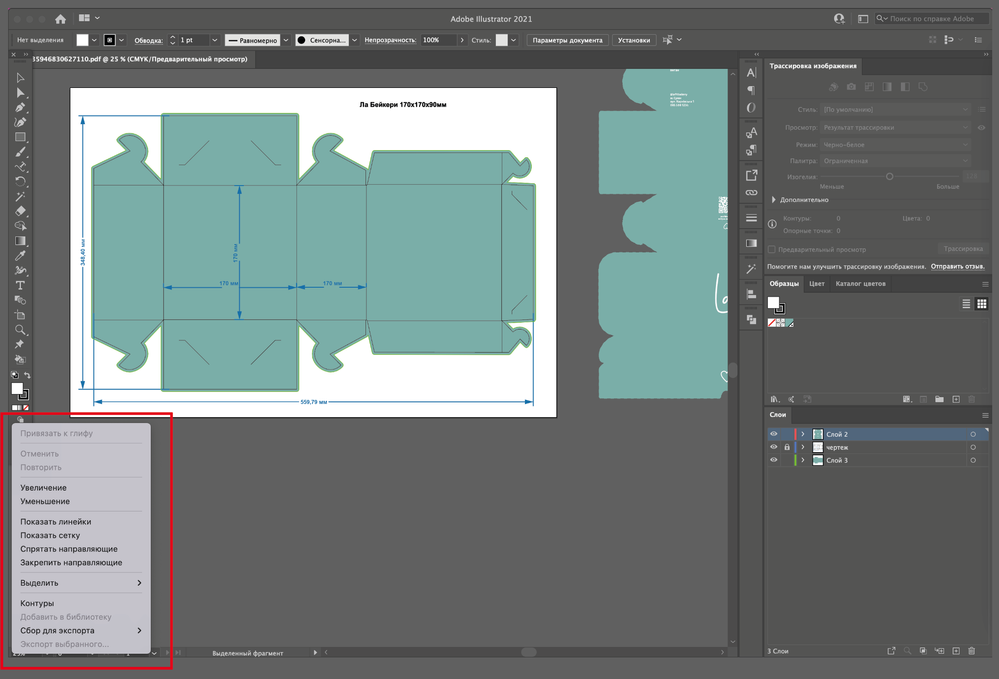999x679 pixels.
Task: Click the teal color swatch in Образцы
Action: pos(789,323)
